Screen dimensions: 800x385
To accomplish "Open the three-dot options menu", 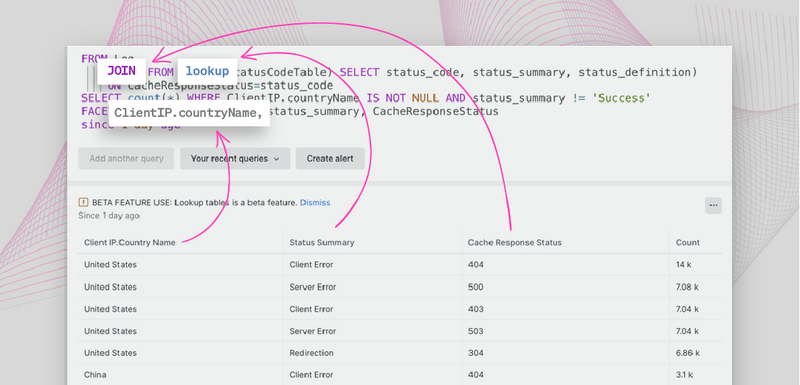I will (713, 206).
